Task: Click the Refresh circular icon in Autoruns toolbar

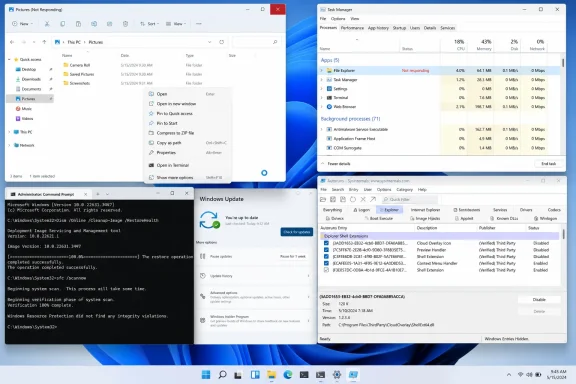Action: coord(353,199)
